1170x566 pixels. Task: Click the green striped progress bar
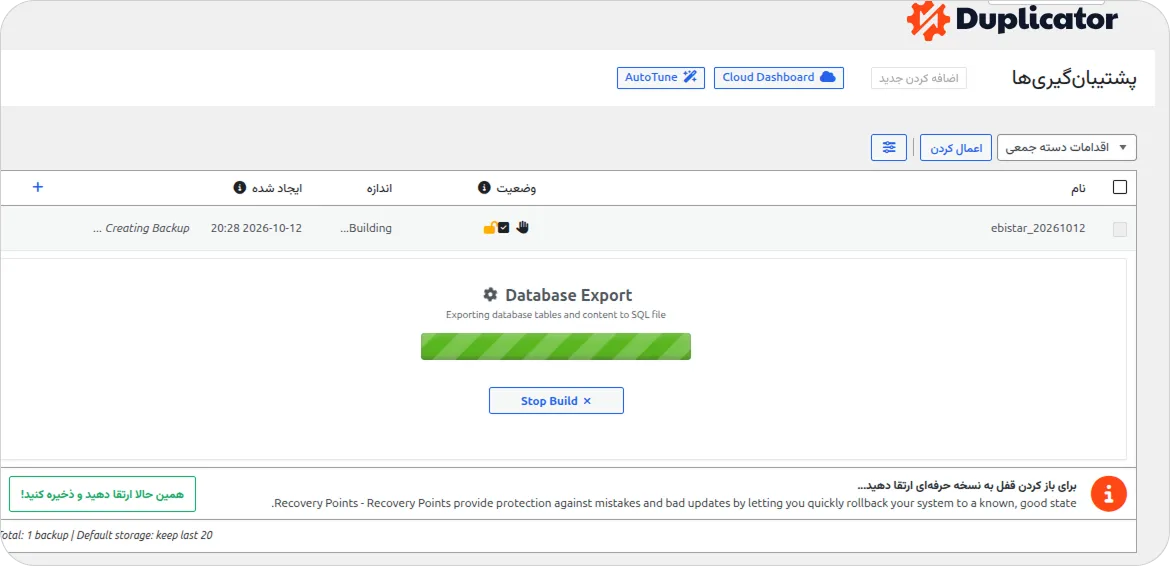[x=556, y=346]
